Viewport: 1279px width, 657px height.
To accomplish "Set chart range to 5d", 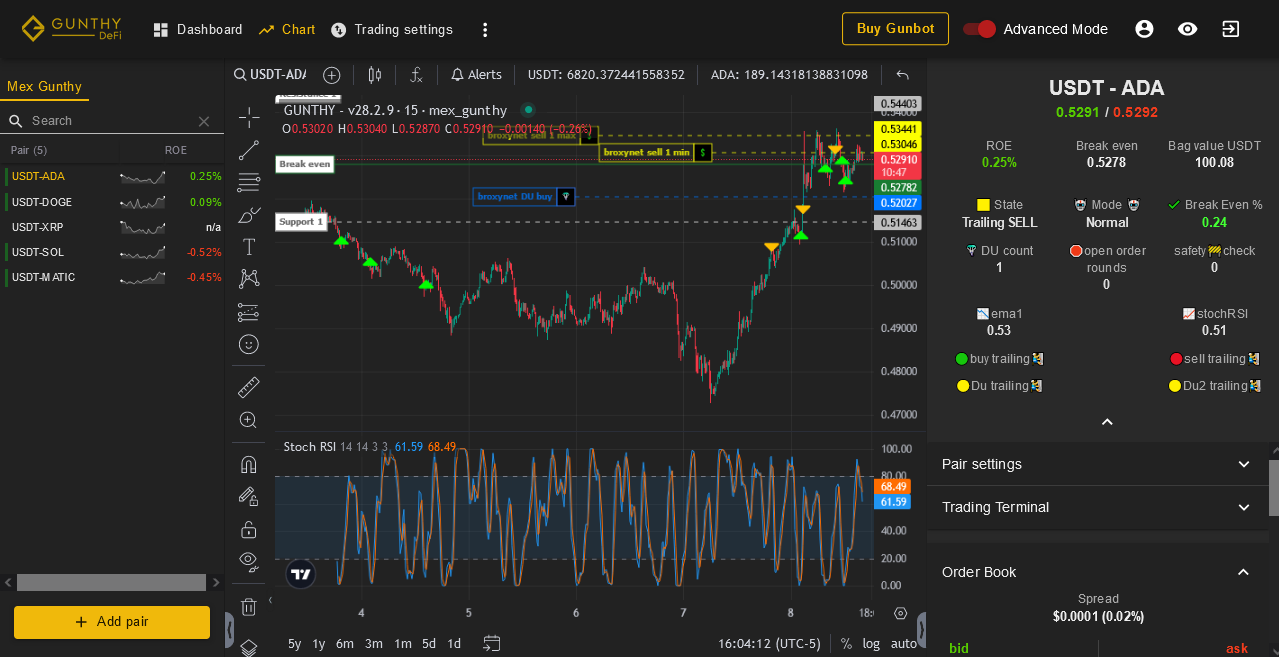I will click(429, 644).
